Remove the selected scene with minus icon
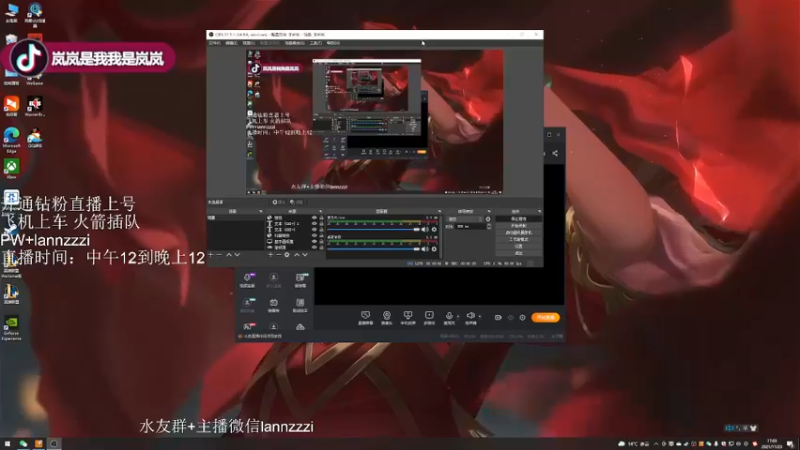The height and width of the screenshot is (450, 800). (219, 255)
